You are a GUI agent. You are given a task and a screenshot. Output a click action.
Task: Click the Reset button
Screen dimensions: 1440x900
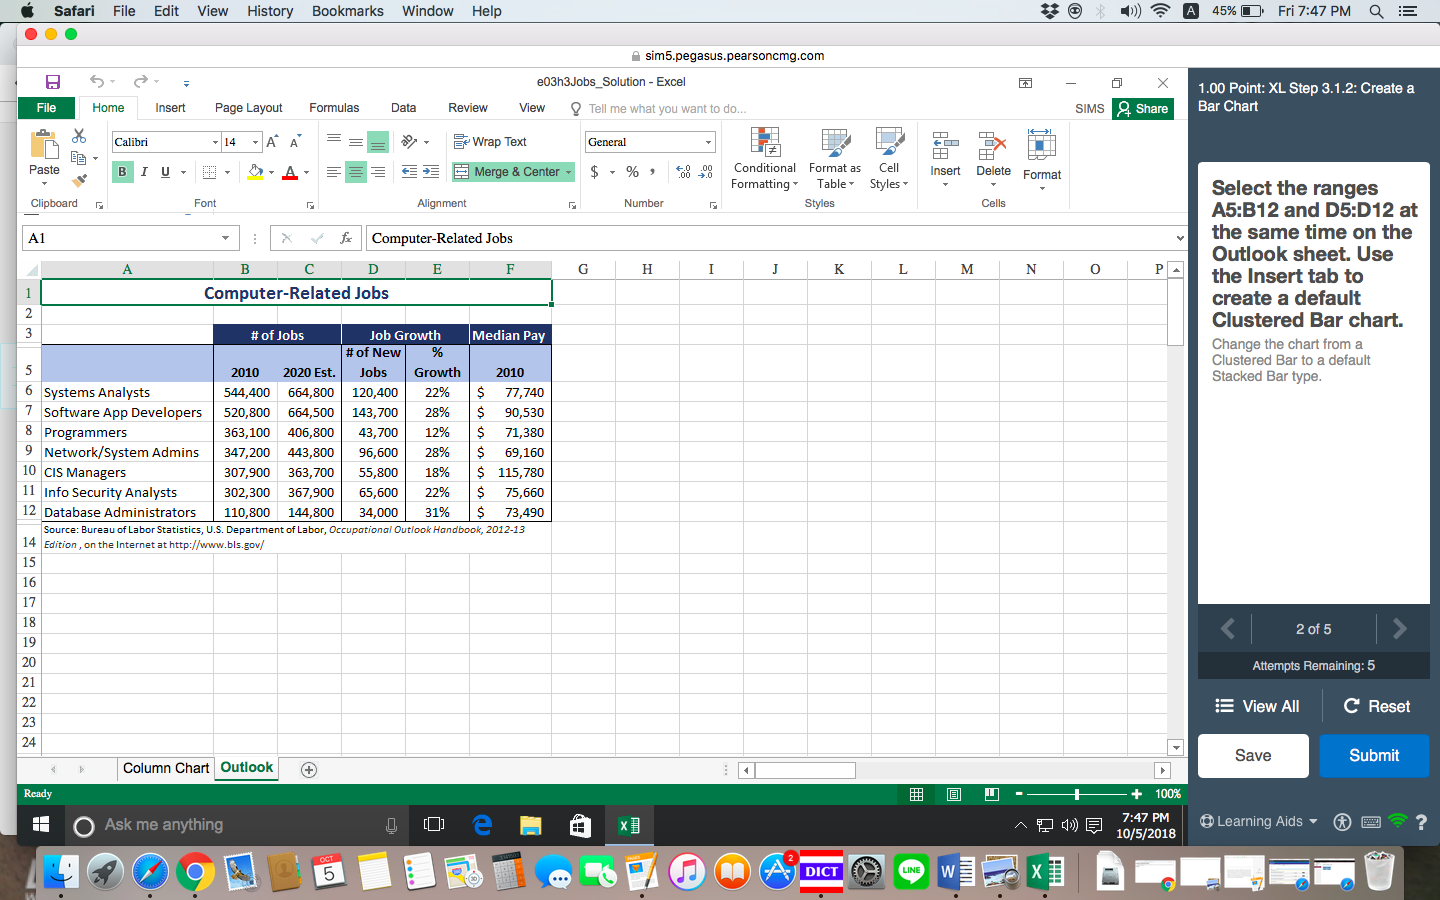(1376, 706)
